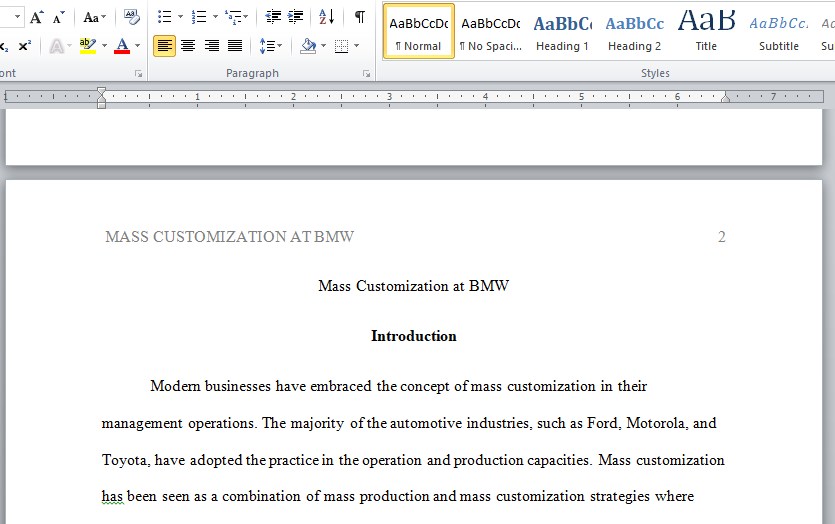The height and width of the screenshot is (524, 835).
Task: Click the header text MASS CUSTOMIZATION AT BMW
Action: pyautogui.click(x=230, y=236)
